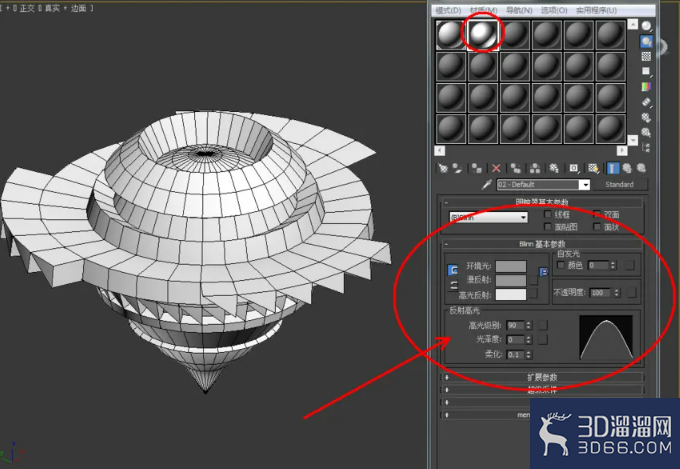Click the 边面 viewport shading label
The width and height of the screenshot is (680, 469).
78,8
